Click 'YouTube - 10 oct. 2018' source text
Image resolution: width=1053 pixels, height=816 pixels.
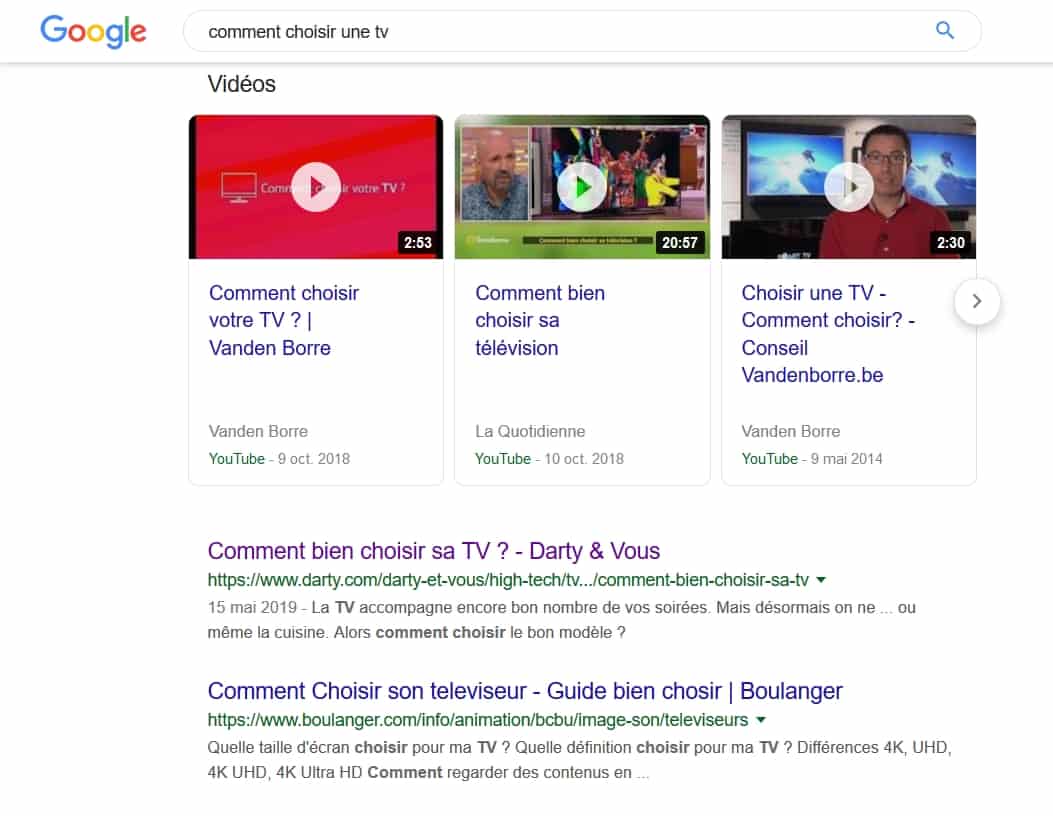[x=549, y=459]
